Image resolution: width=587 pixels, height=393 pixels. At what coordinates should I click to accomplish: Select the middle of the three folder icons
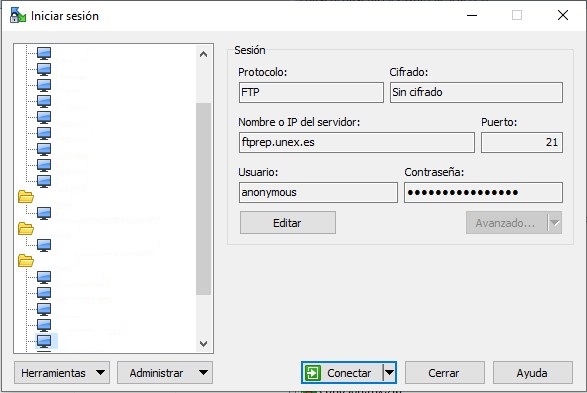pyautogui.click(x=26, y=229)
